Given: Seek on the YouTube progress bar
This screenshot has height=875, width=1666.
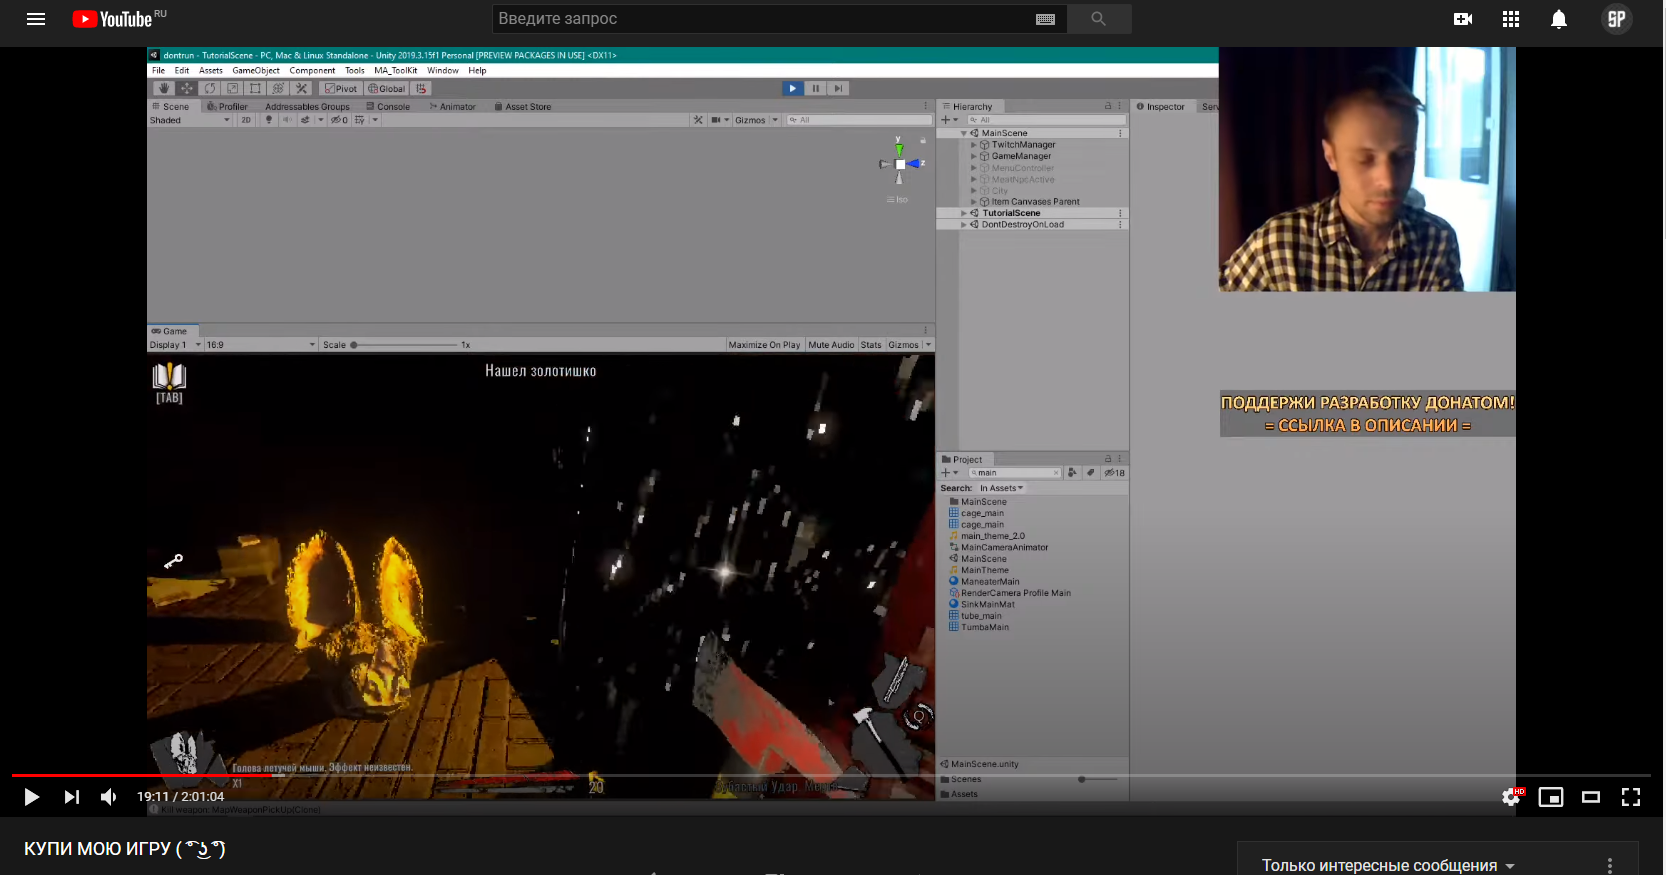Looking at the screenshot, I should (x=831, y=775).
